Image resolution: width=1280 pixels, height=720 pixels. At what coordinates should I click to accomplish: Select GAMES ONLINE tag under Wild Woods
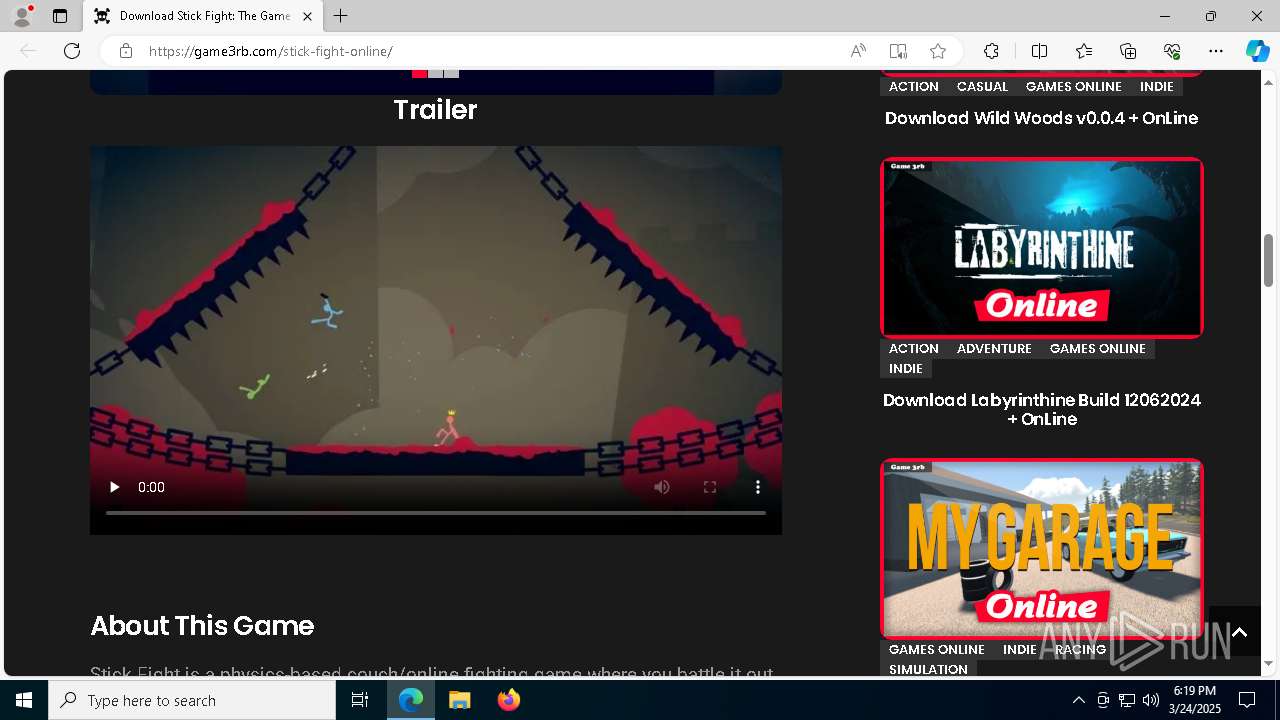1074,87
